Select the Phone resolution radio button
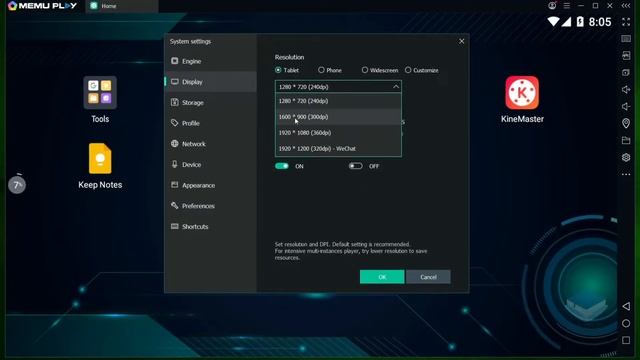 [321, 70]
